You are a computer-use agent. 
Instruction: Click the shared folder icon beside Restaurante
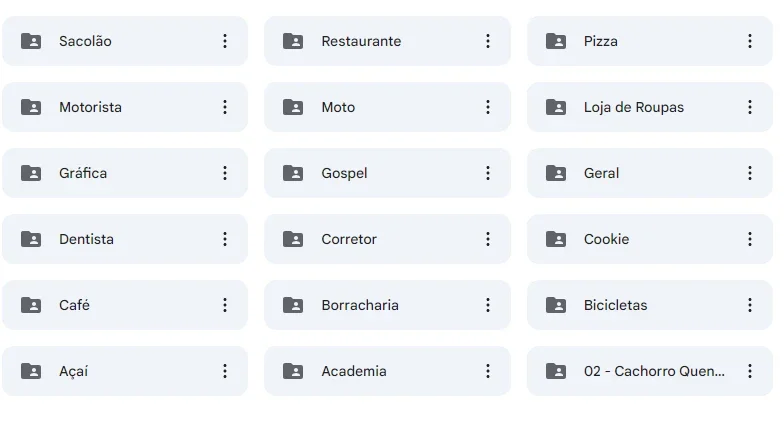293,41
